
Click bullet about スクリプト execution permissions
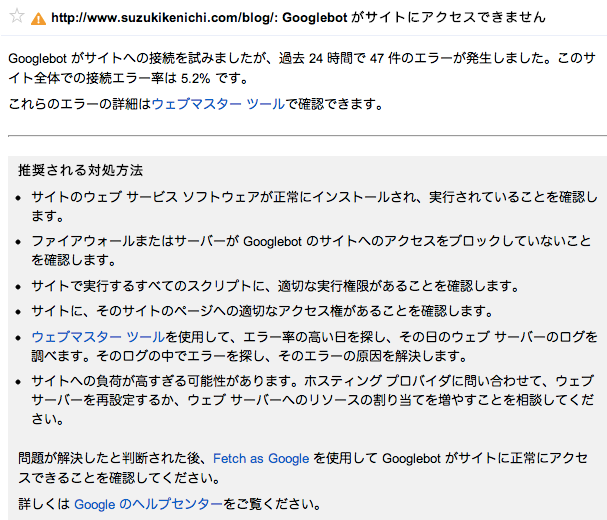click(x=275, y=286)
